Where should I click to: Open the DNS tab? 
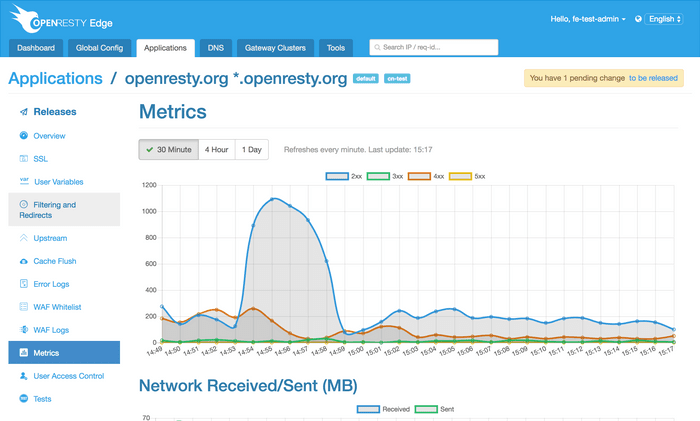click(216, 48)
